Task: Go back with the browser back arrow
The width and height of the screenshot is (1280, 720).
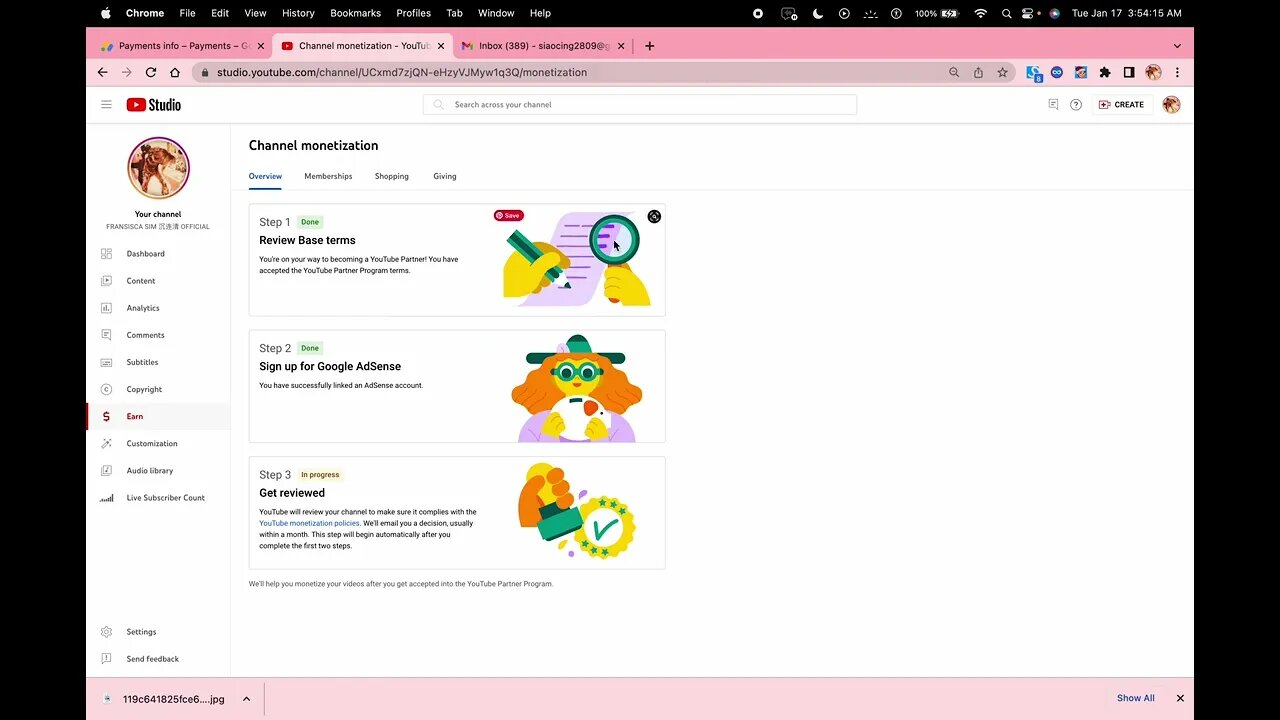Action: (102, 72)
